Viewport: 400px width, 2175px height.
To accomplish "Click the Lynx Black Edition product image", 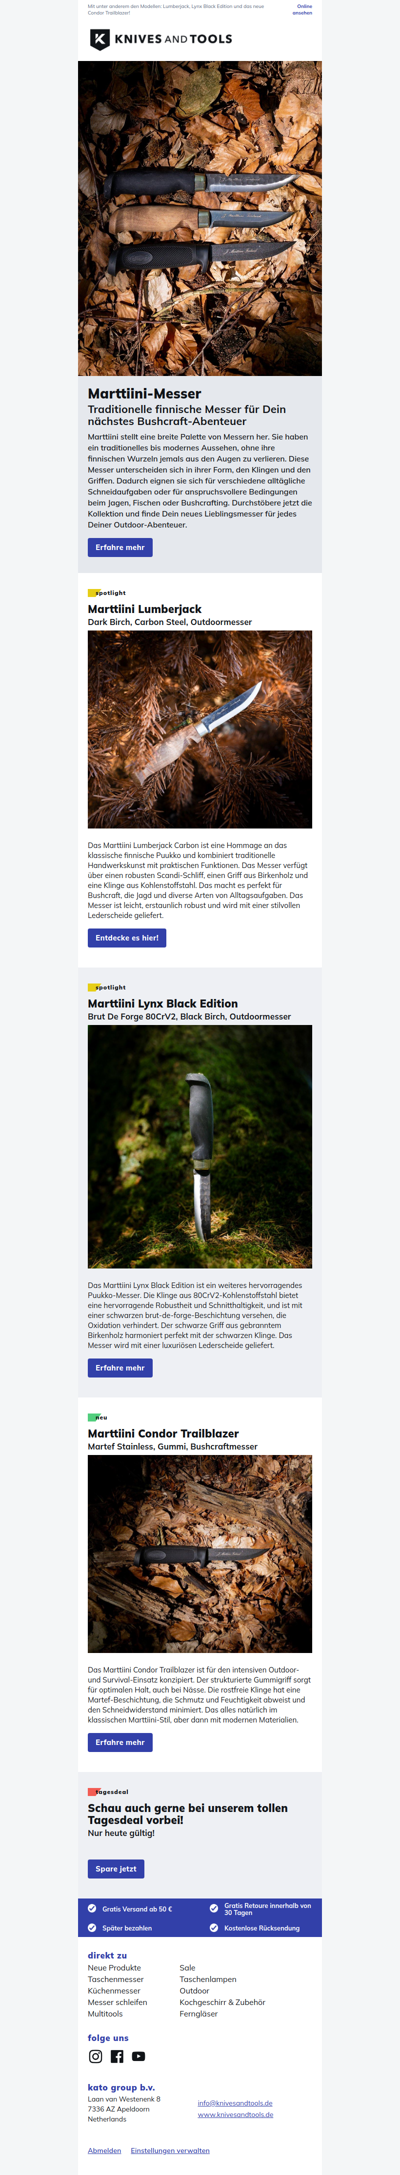I will point(200,1146).
